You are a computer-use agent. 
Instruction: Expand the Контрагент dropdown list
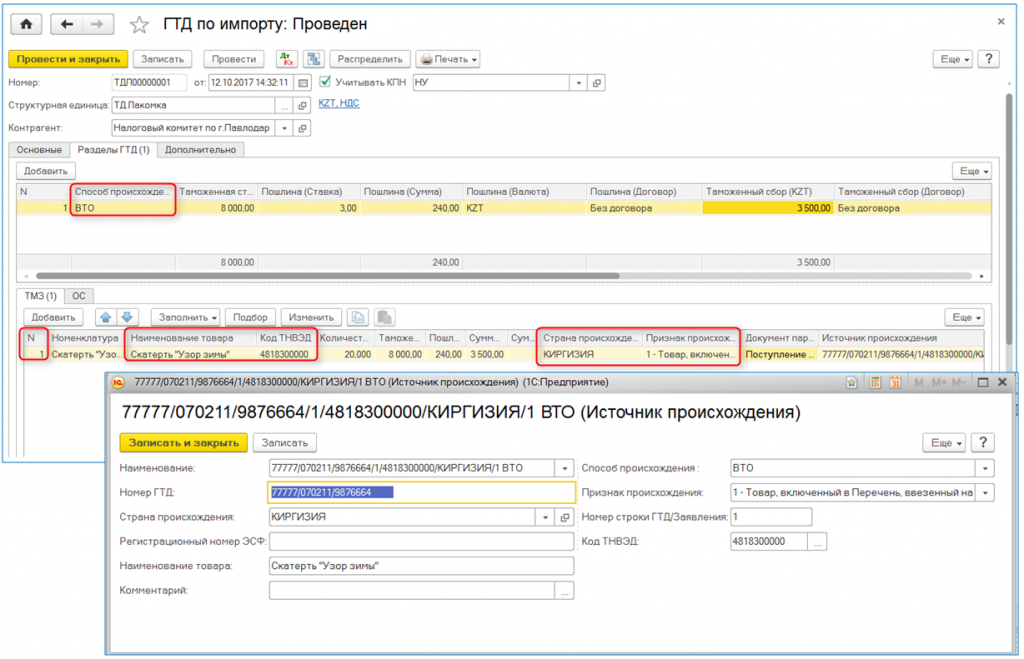coord(283,128)
